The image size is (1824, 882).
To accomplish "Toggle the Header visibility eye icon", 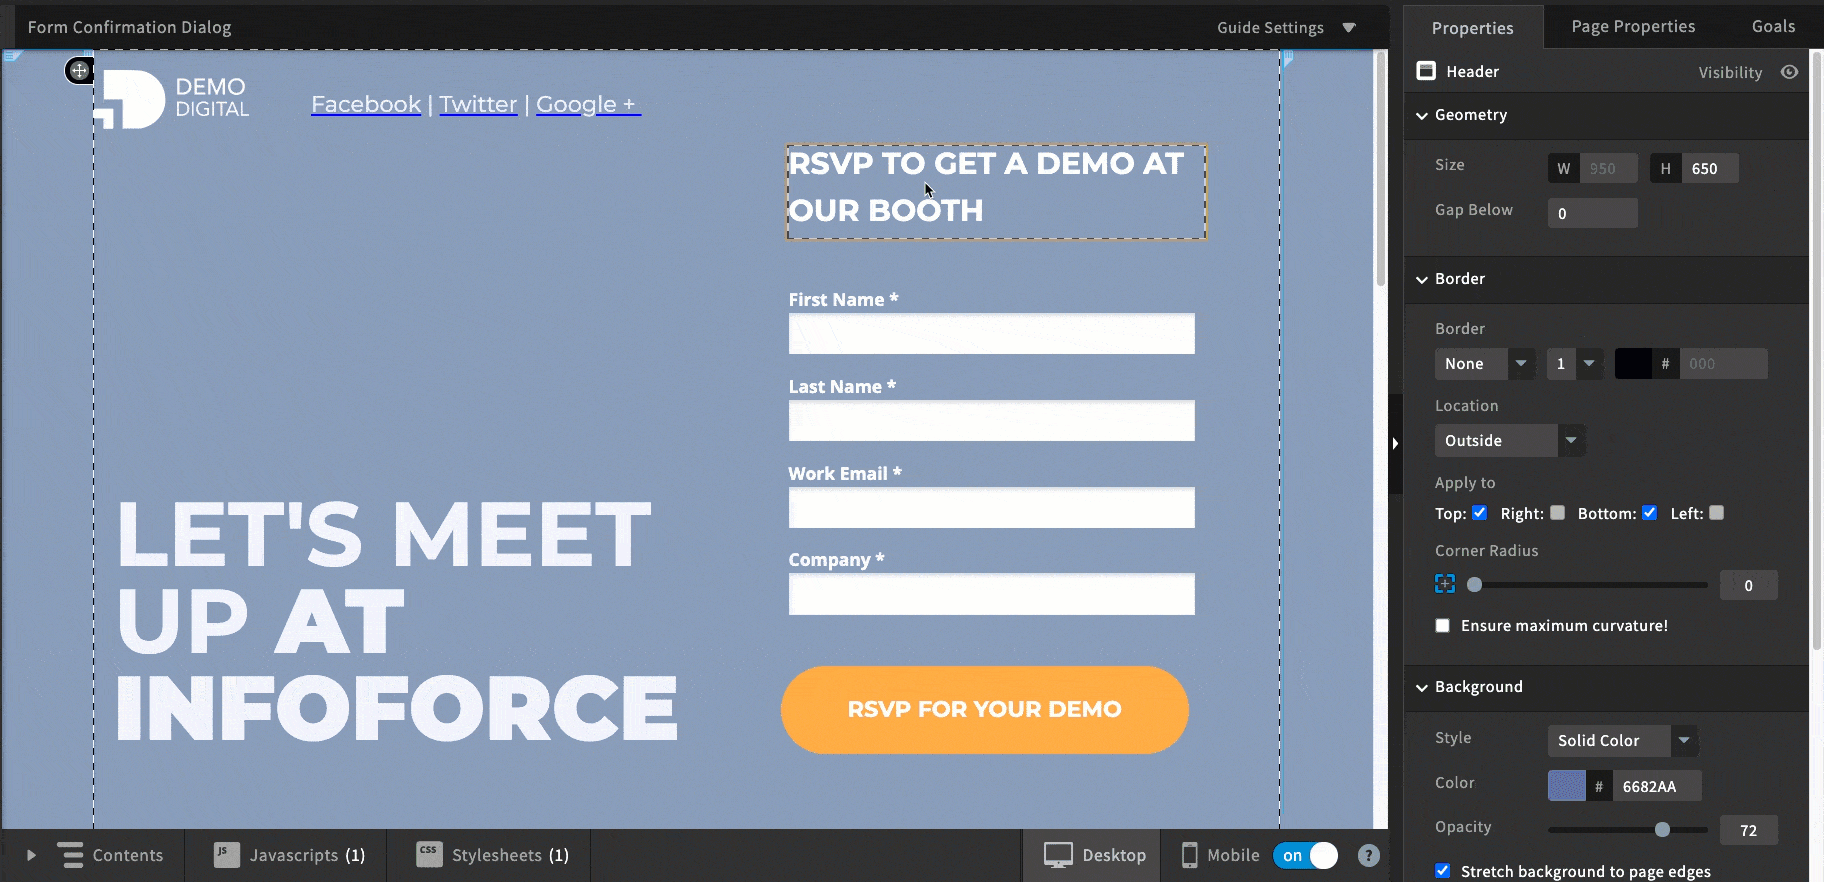I will pyautogui.click(x=1789, y=72).
